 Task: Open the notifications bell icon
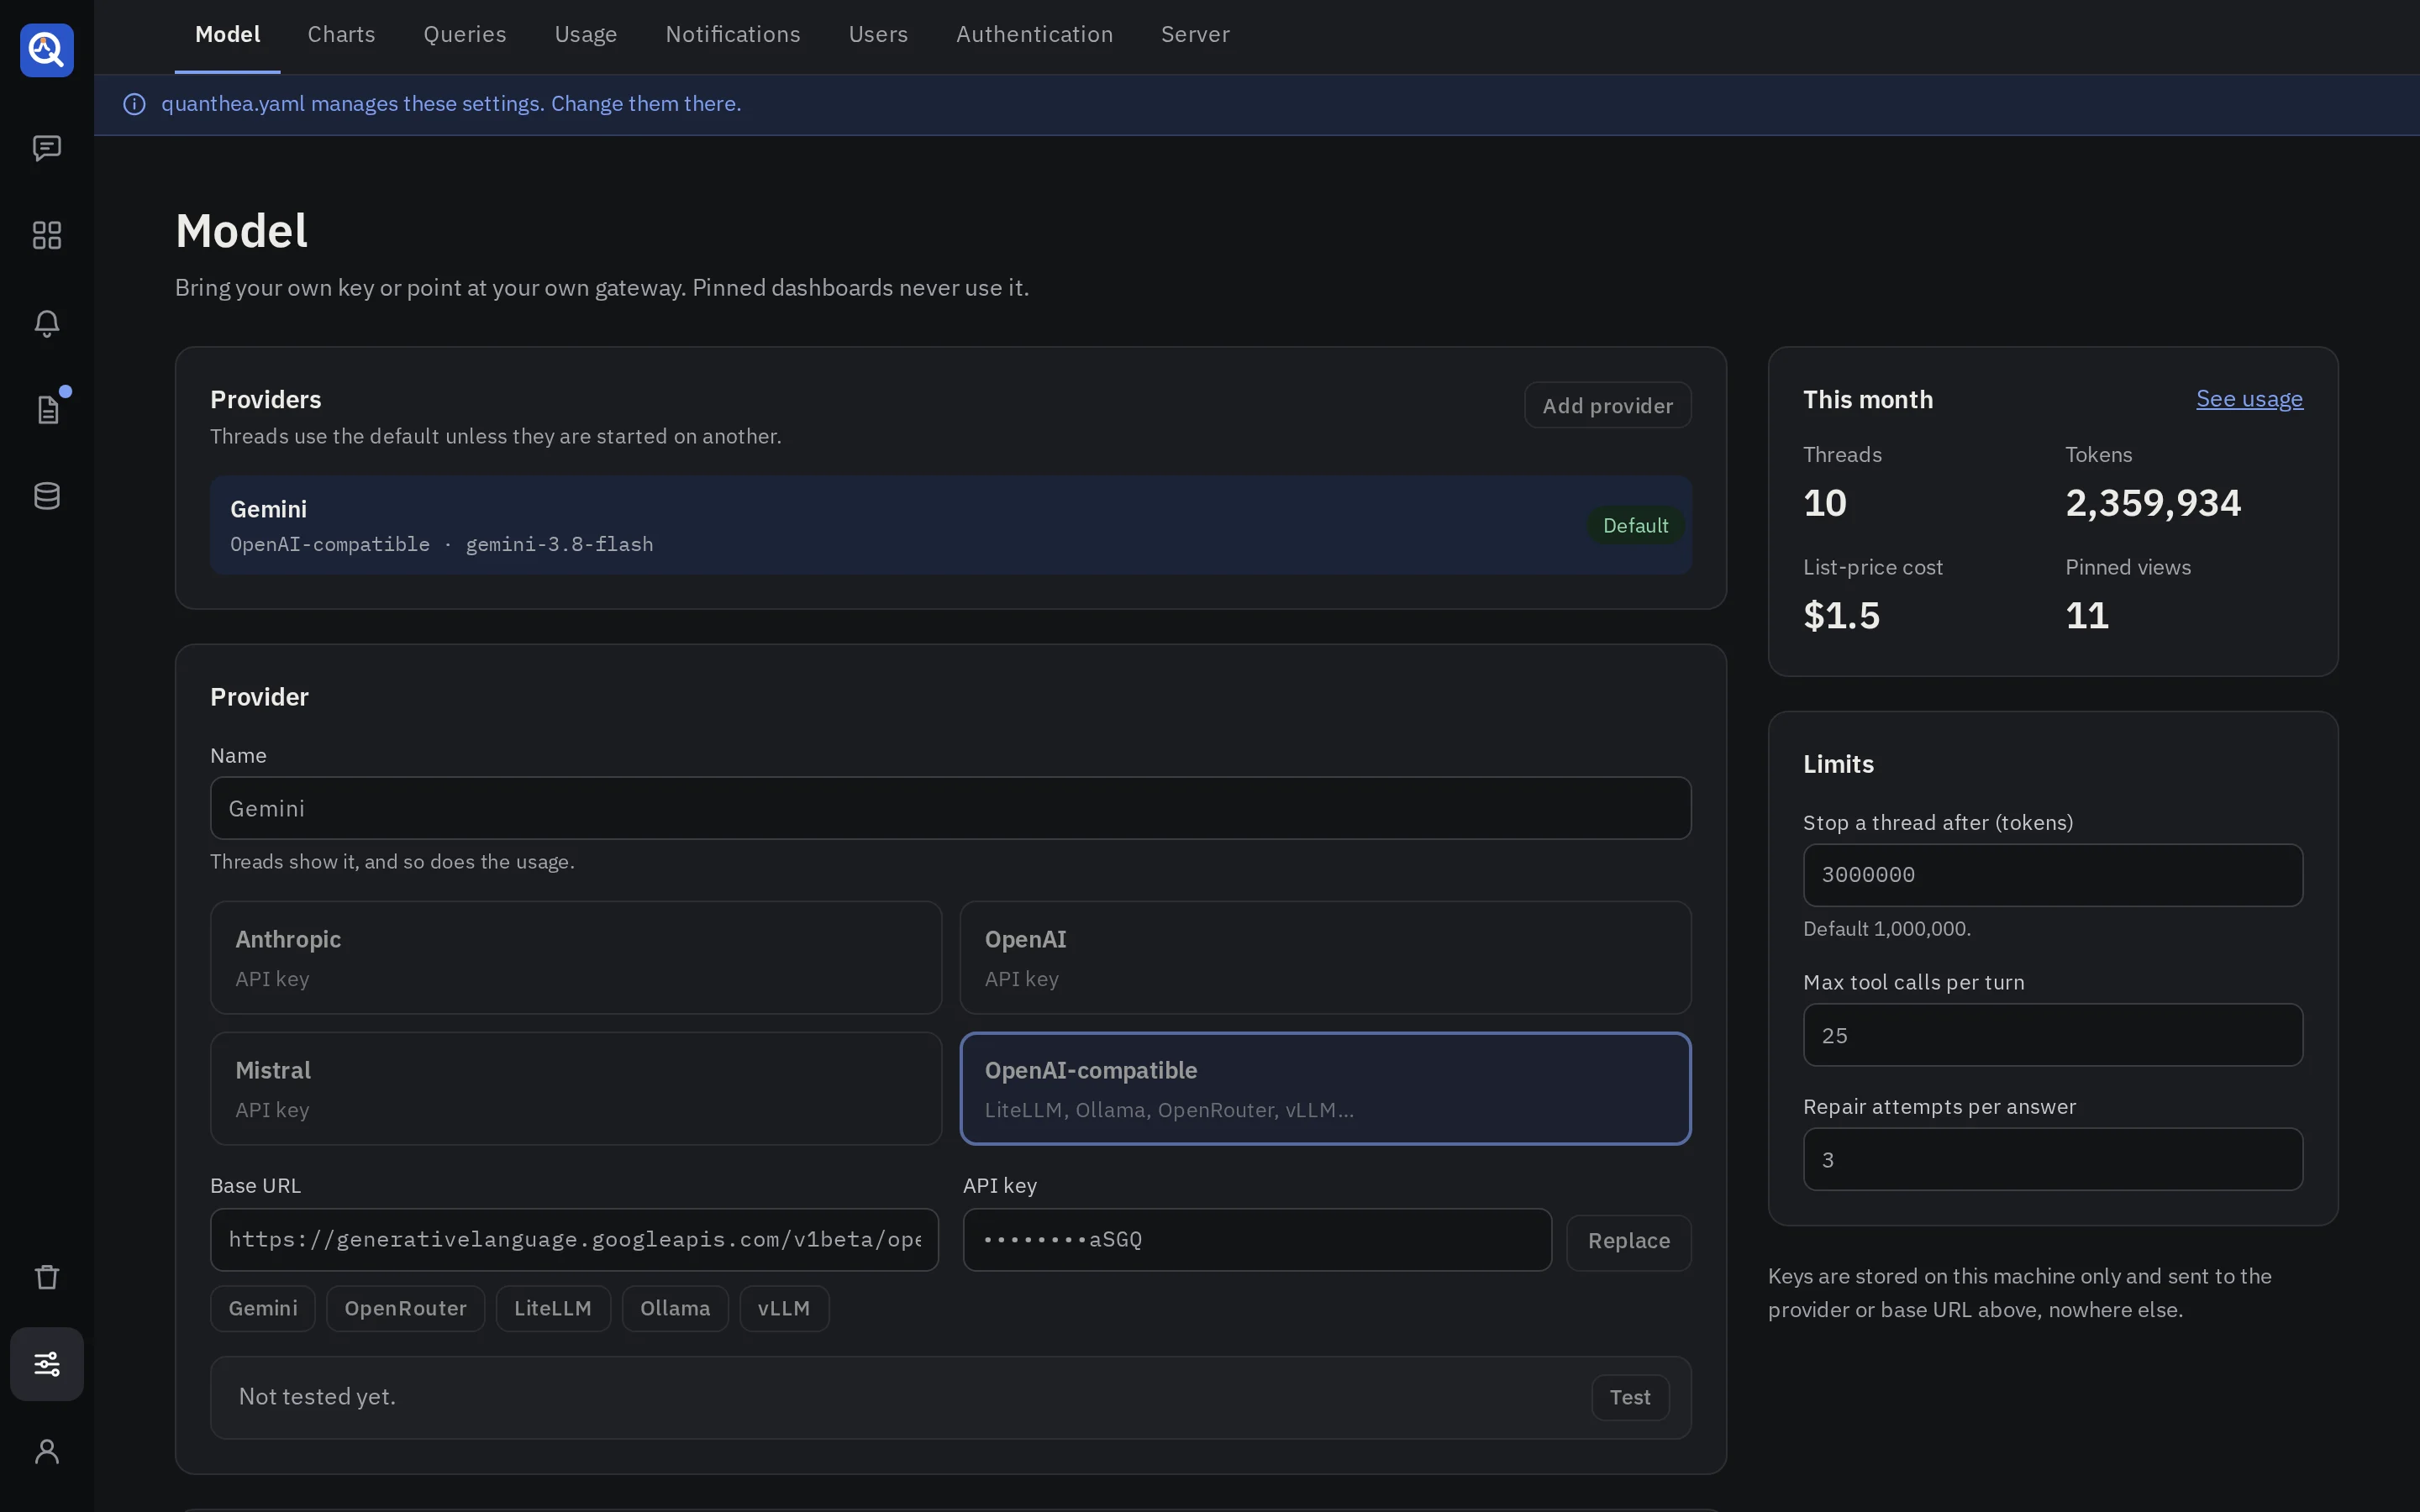[47, 322]
